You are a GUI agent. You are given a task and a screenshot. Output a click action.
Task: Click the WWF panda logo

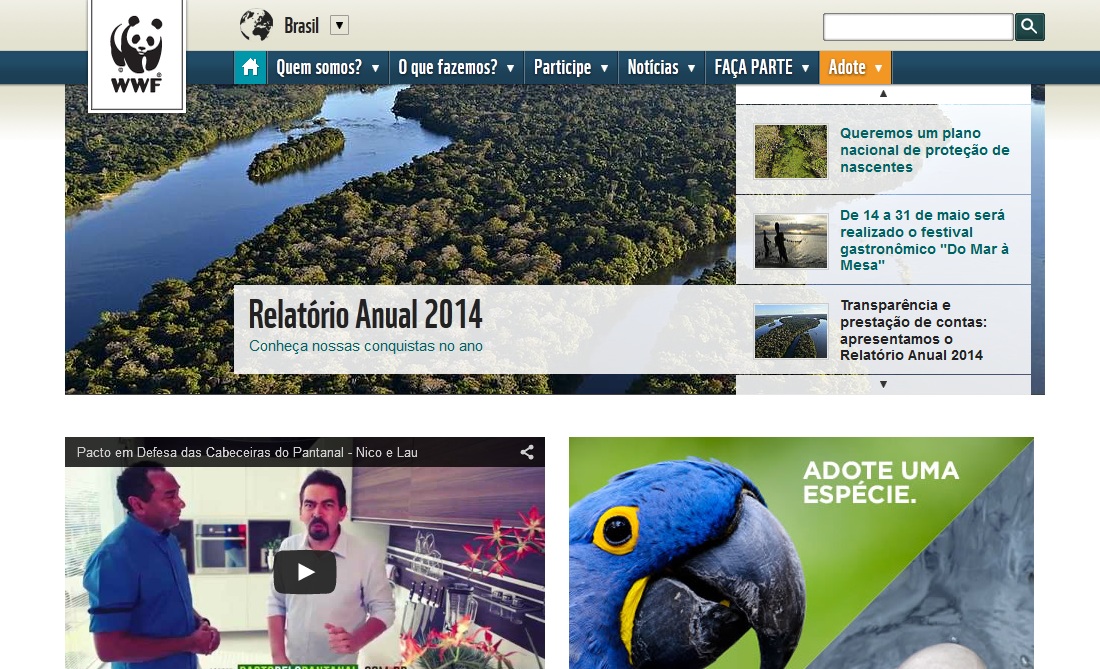136,55
